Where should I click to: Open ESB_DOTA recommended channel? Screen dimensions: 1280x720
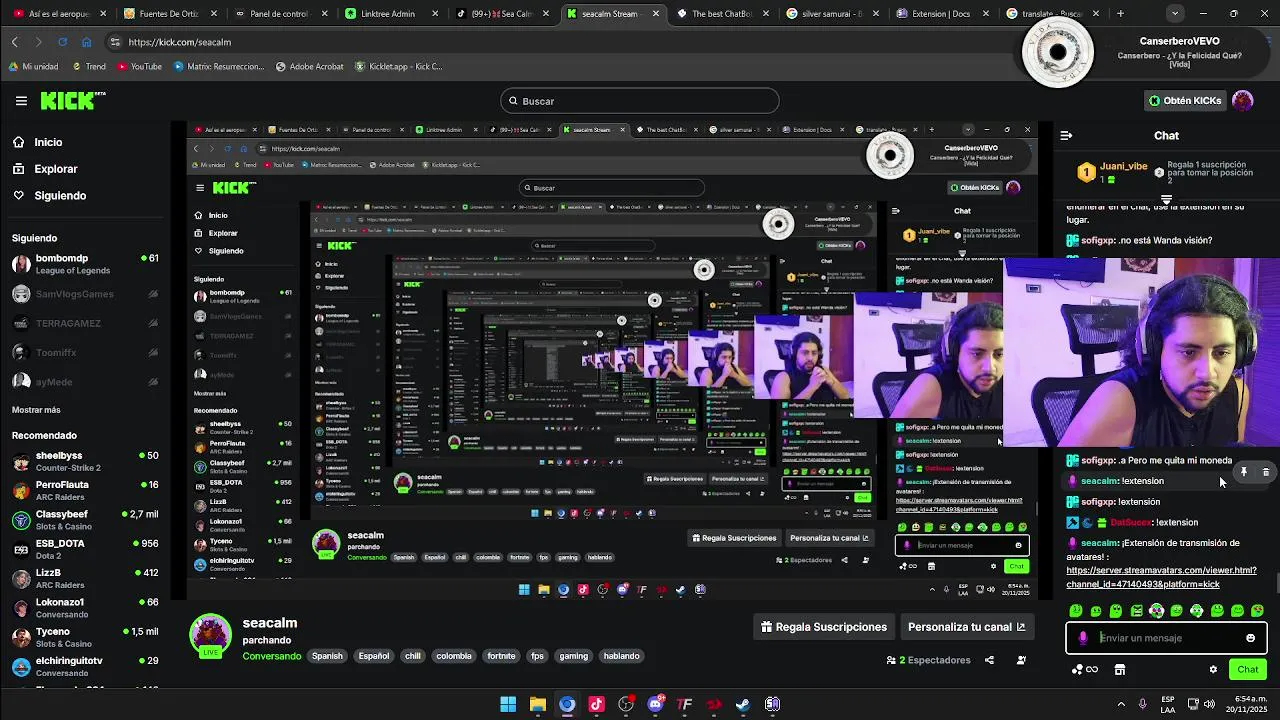point(85,549)
